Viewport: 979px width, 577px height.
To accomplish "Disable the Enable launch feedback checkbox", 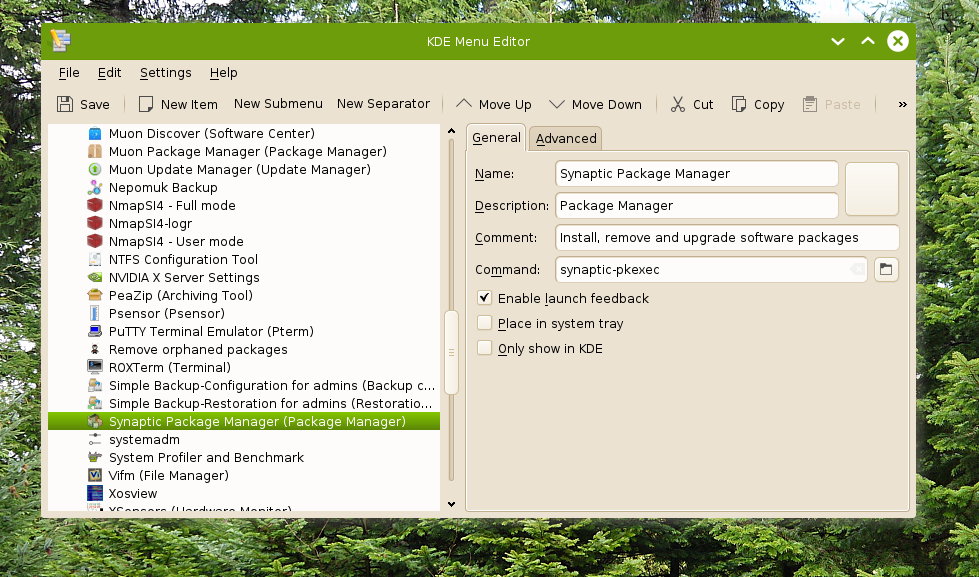I will tap(485, 298).
